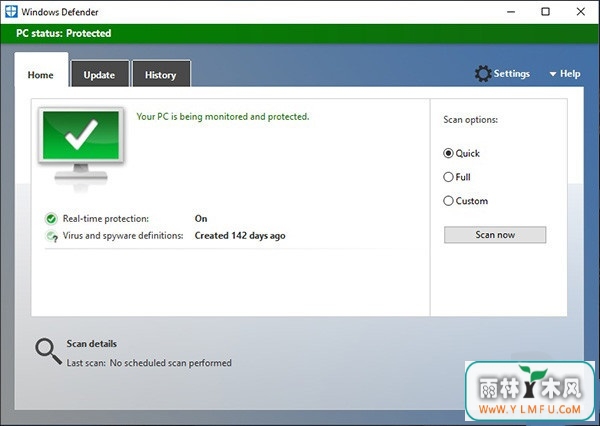Start scanning with Scan now button

[495, 235]
